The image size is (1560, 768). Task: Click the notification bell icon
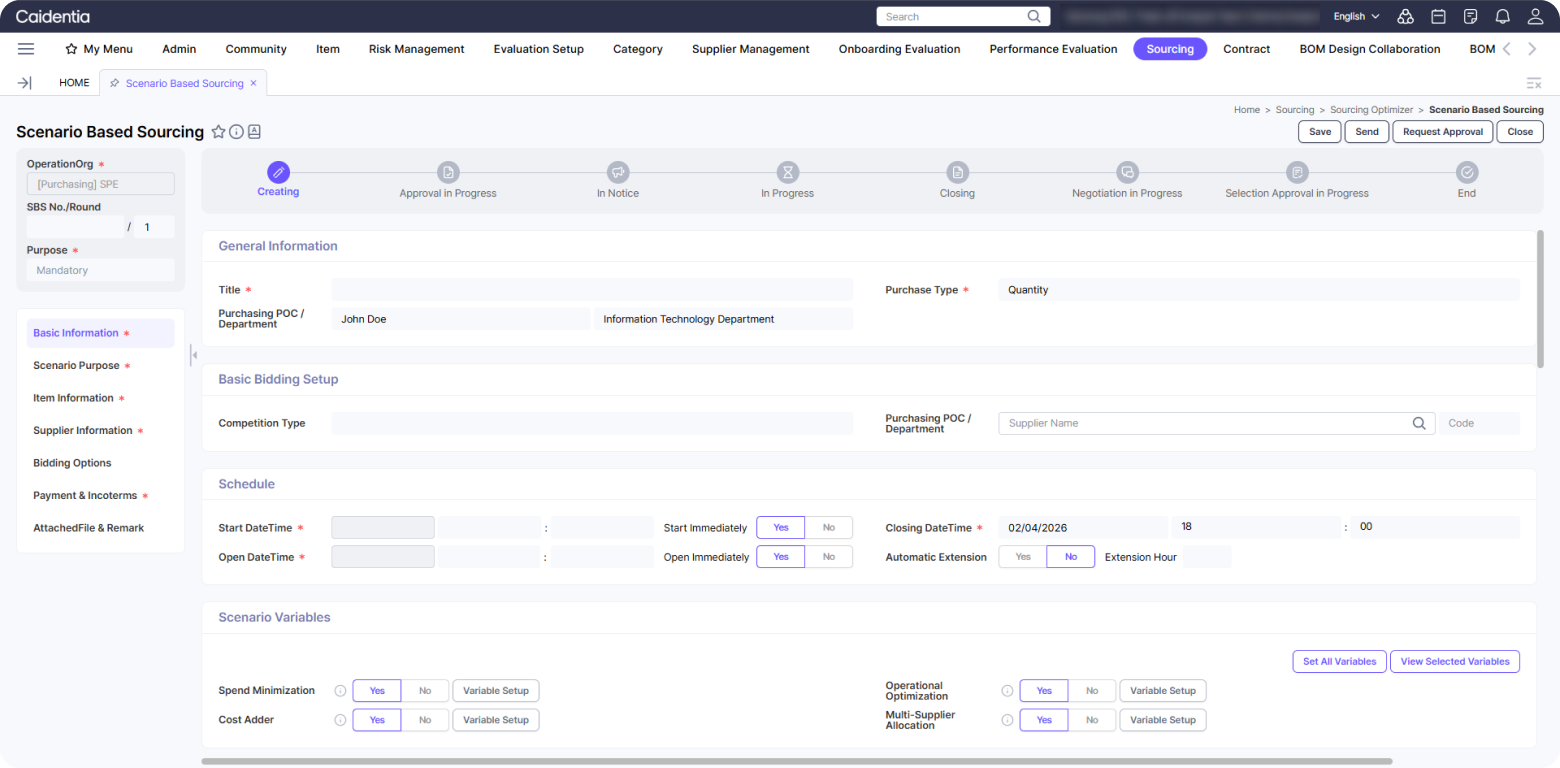(1502, 16)
